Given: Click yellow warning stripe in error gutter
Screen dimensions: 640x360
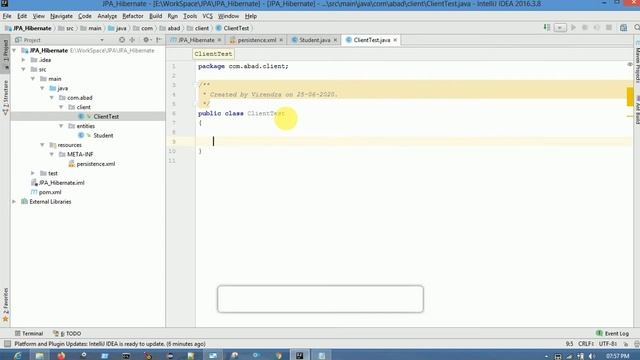Looking at the screenshot, I should coord(630,97).
